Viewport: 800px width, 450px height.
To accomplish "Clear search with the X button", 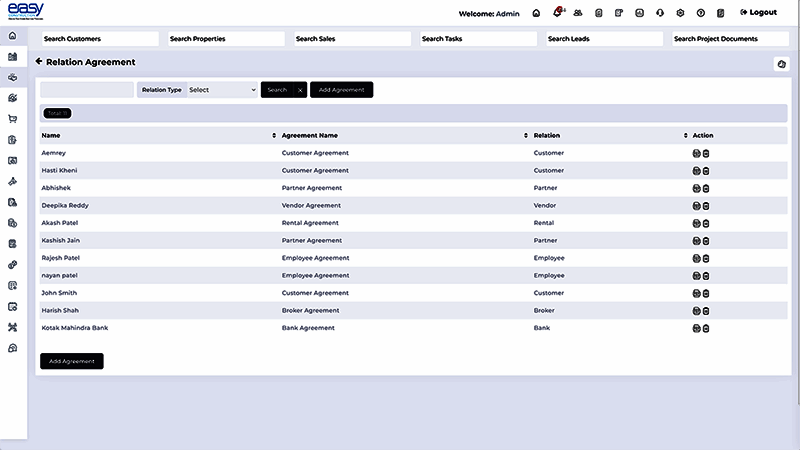I will click(301, 90).
